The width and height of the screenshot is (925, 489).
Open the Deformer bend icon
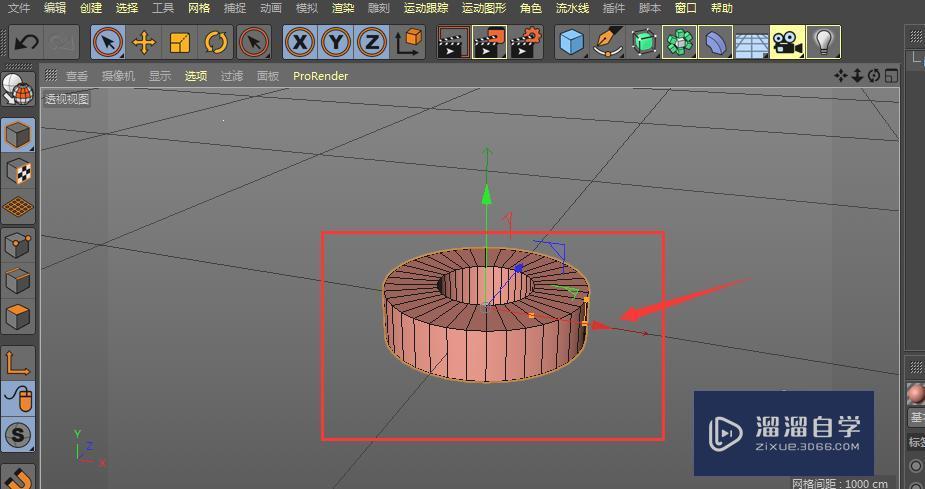[716, 42]
